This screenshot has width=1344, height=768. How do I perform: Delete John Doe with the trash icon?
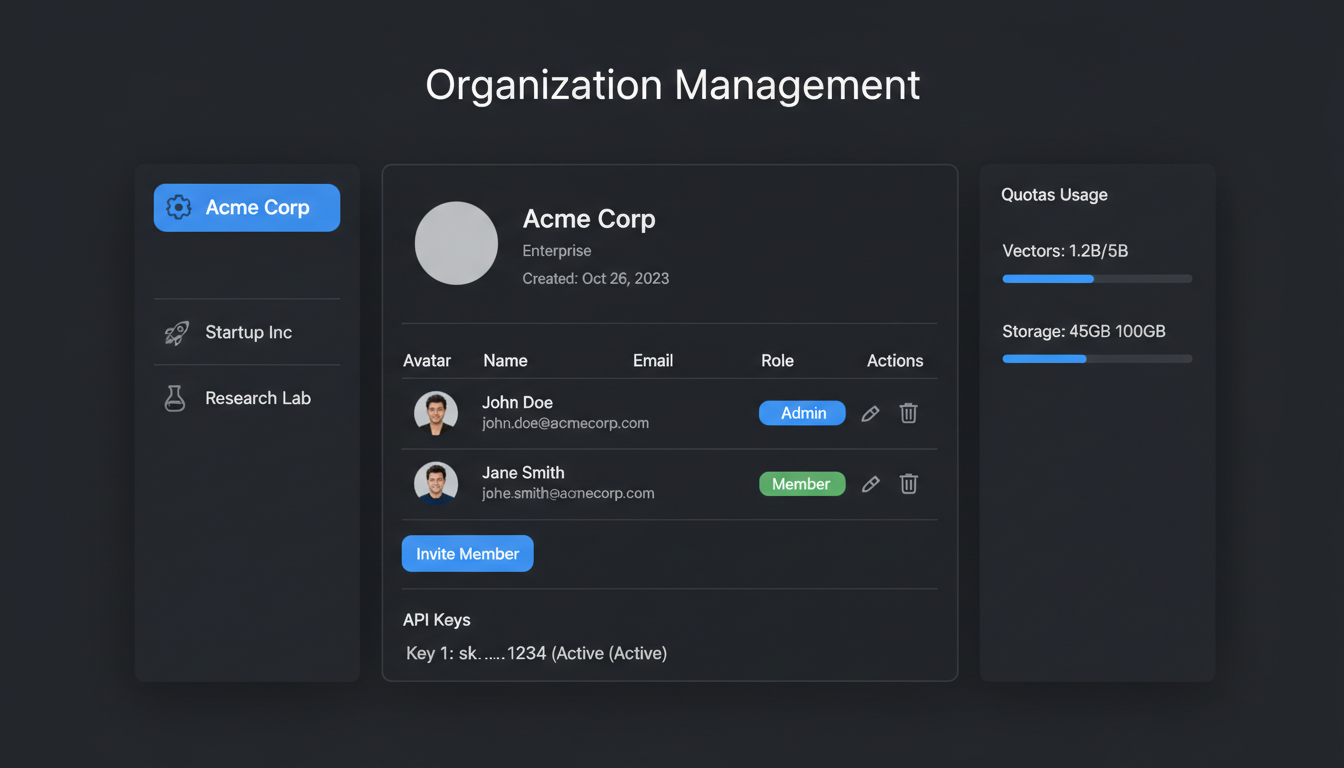coord(908,413)
